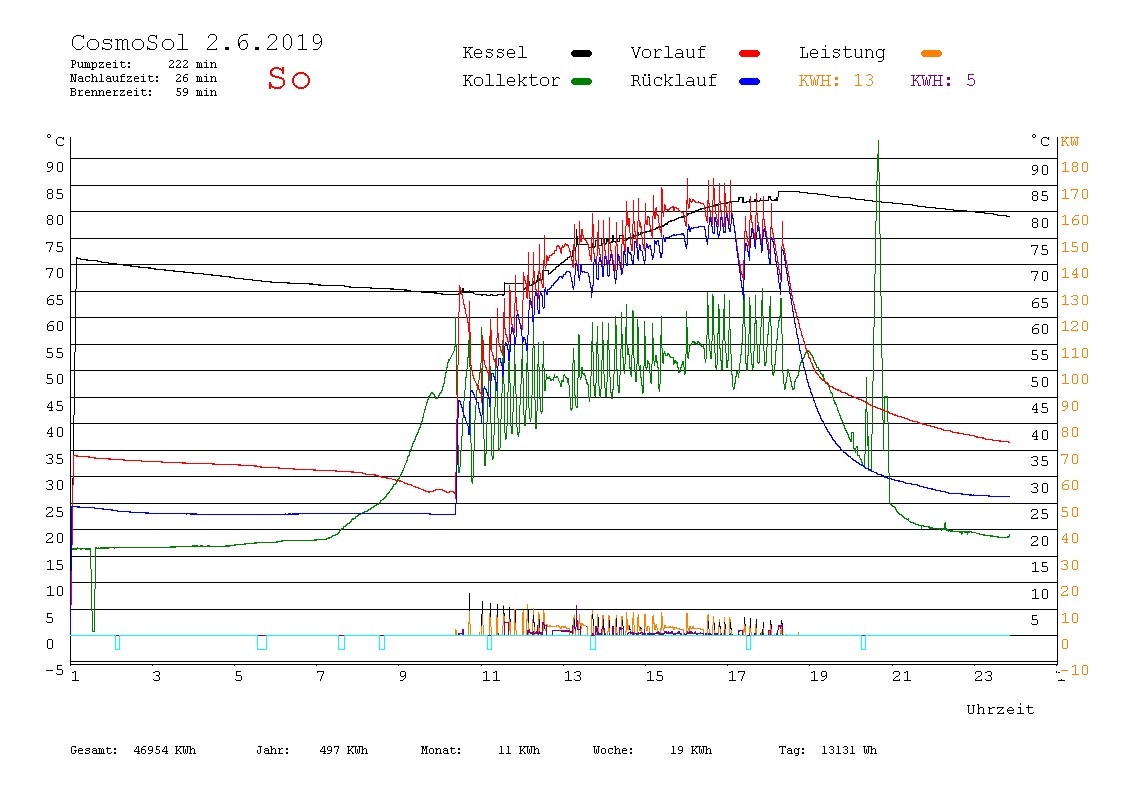Select "-5" on the left temperature axis
The image size is (1148, 812).
(55, 669)
